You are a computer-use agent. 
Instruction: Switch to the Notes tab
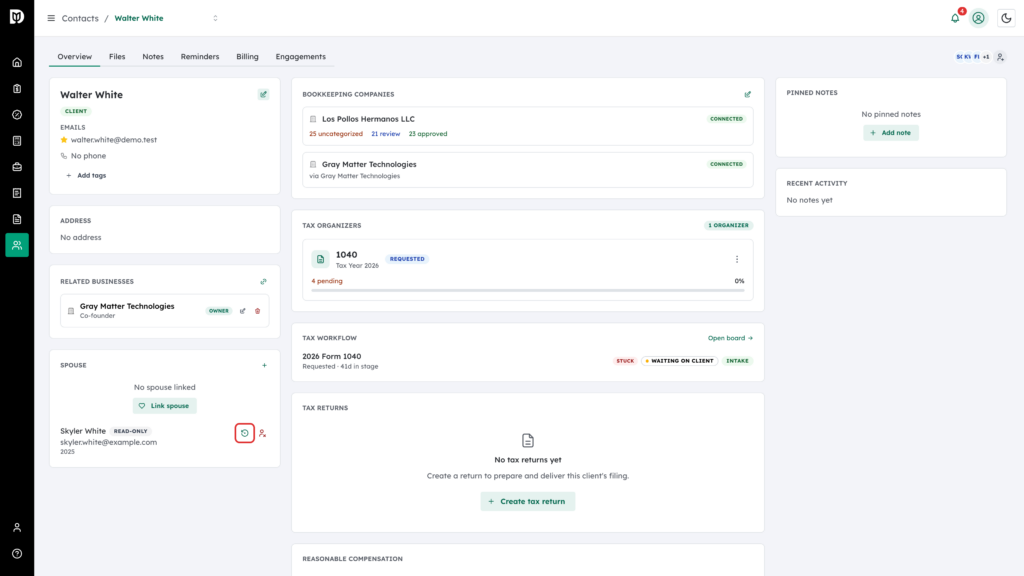click(153, 57)
